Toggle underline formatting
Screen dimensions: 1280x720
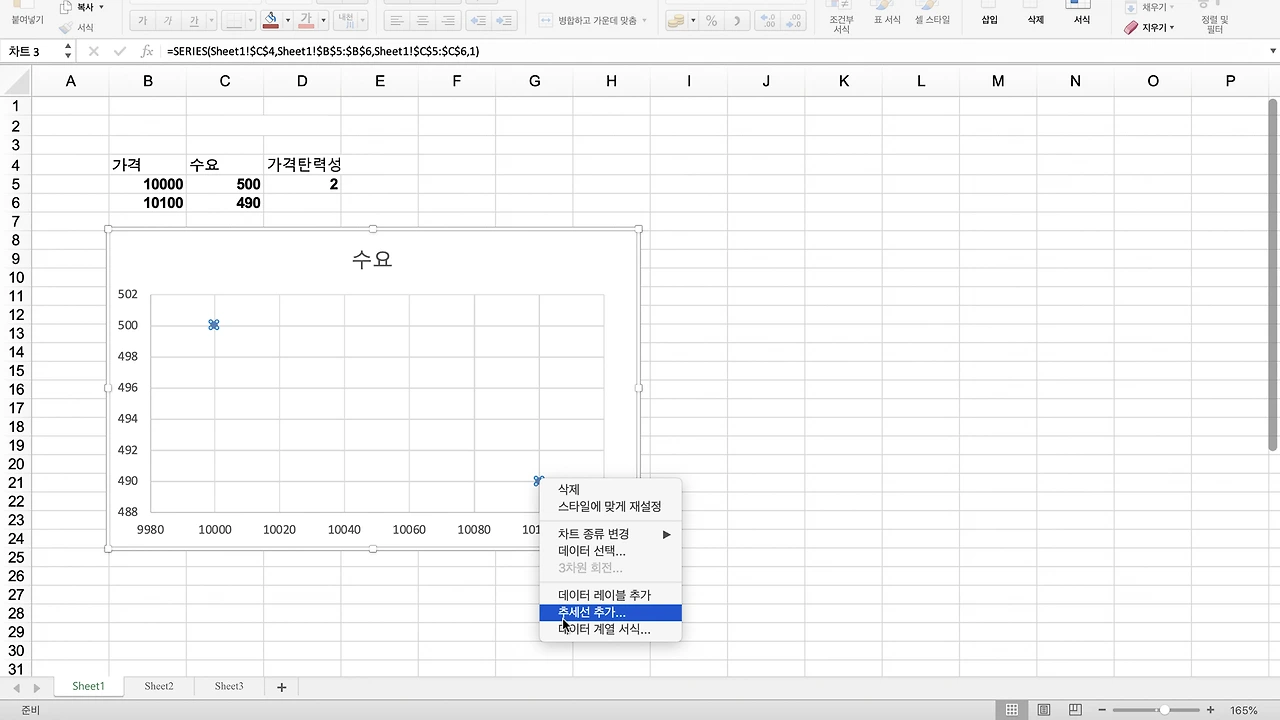(195, 20)
